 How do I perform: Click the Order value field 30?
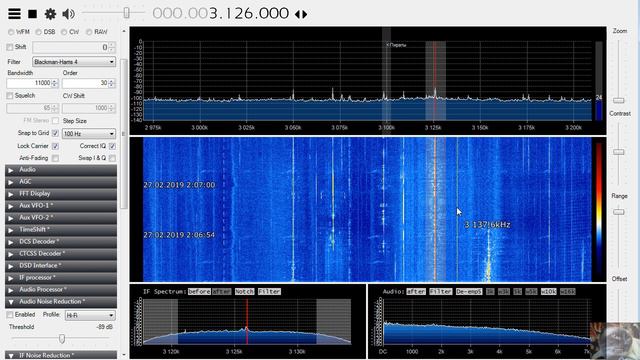pos(85,83)
